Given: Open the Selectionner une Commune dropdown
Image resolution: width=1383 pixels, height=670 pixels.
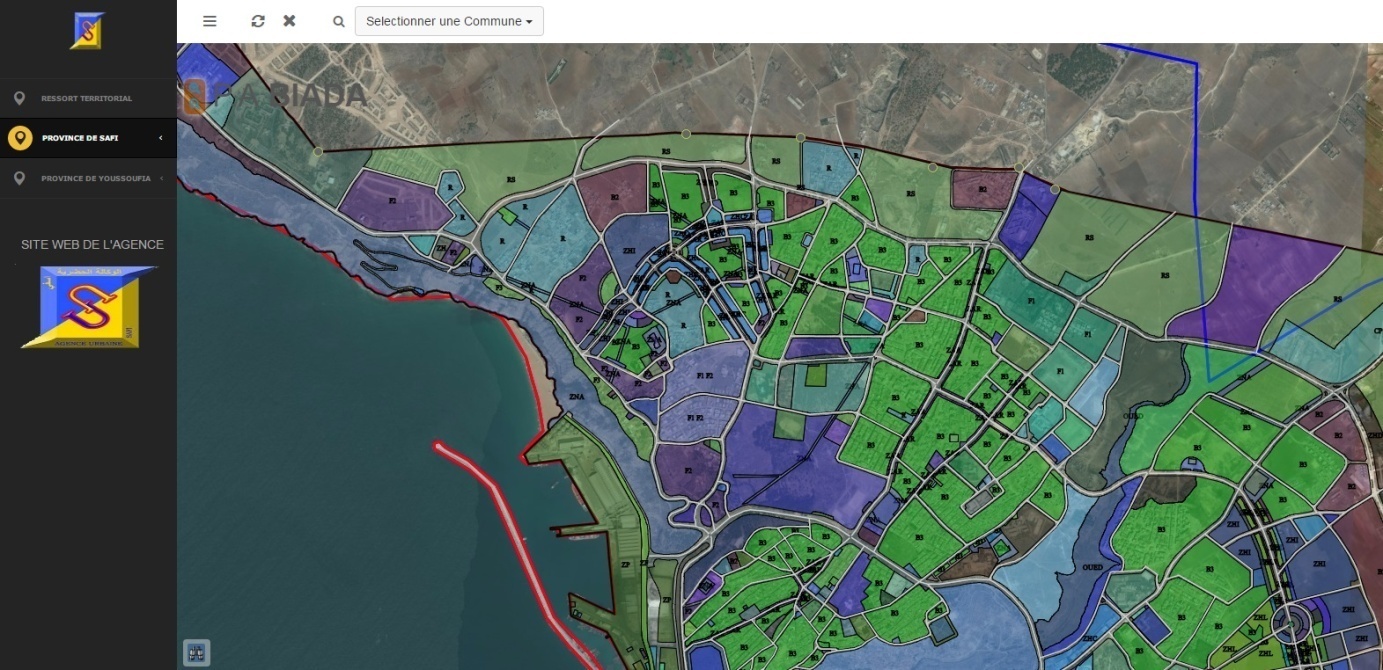Looking at the screenshot, I should [449, 21].
